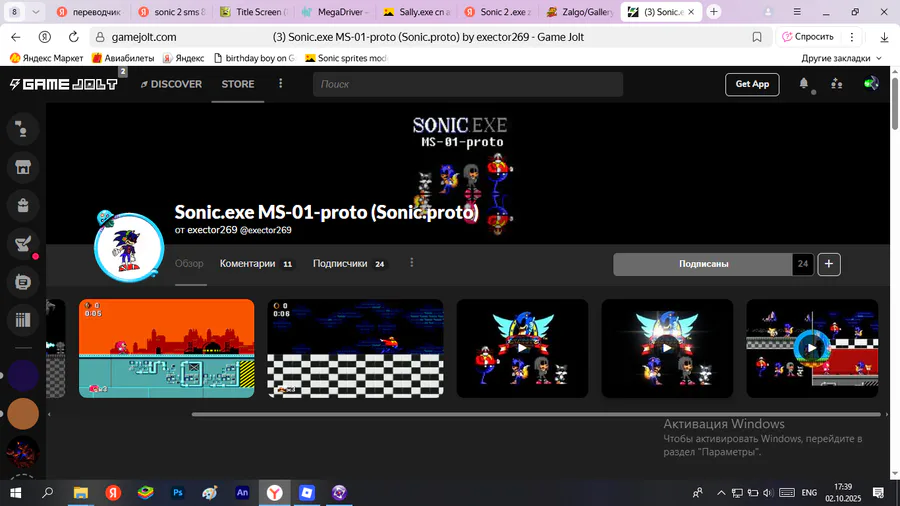The image size is (900, 506).
Task: Open Sonic sprites mod bookmark
Action: click(x=347, y=58)
